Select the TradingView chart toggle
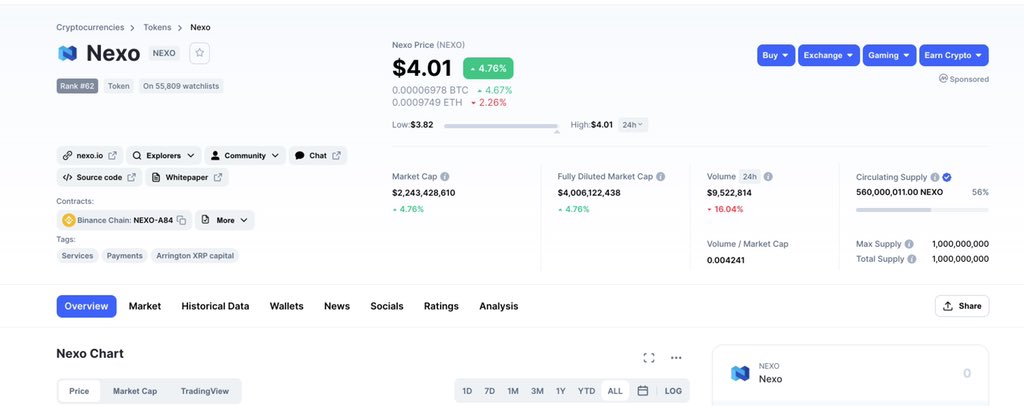The width and height of the screenshot is (1024, 406). click(x=205, y=391)
